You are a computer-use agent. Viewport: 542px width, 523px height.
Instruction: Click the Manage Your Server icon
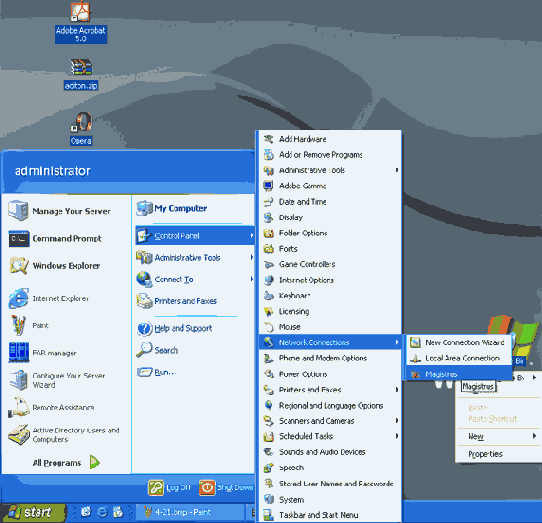tap(18, 211)
